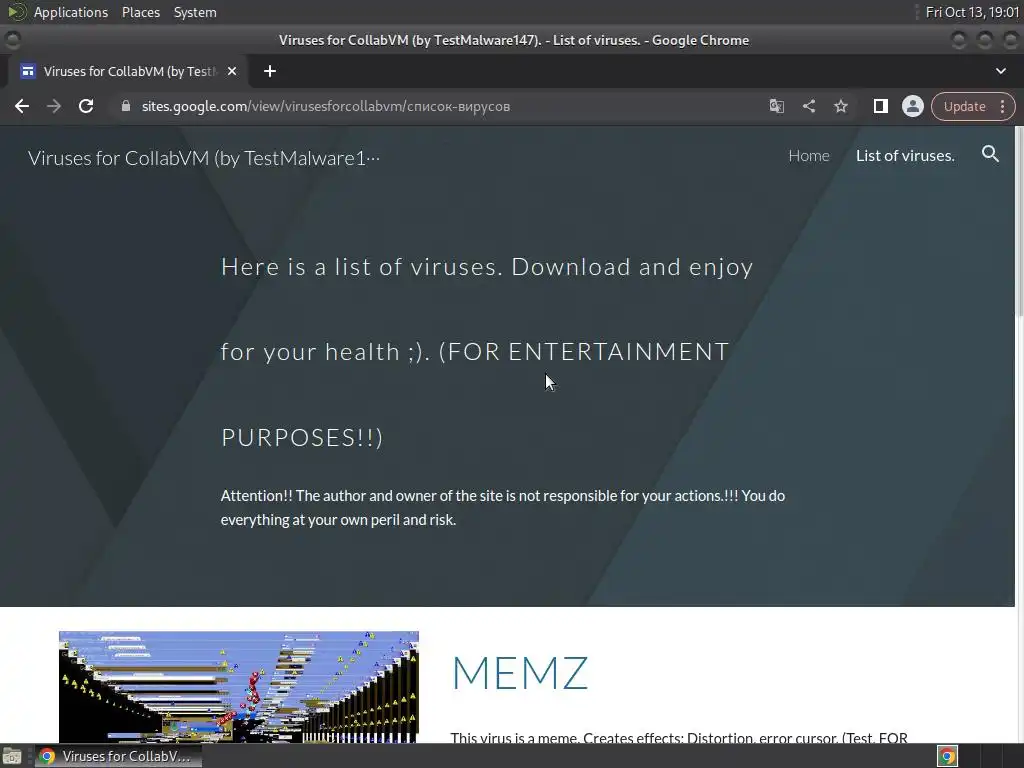
Task: Click the address bar URL field
Action: [x=438, y=106]
